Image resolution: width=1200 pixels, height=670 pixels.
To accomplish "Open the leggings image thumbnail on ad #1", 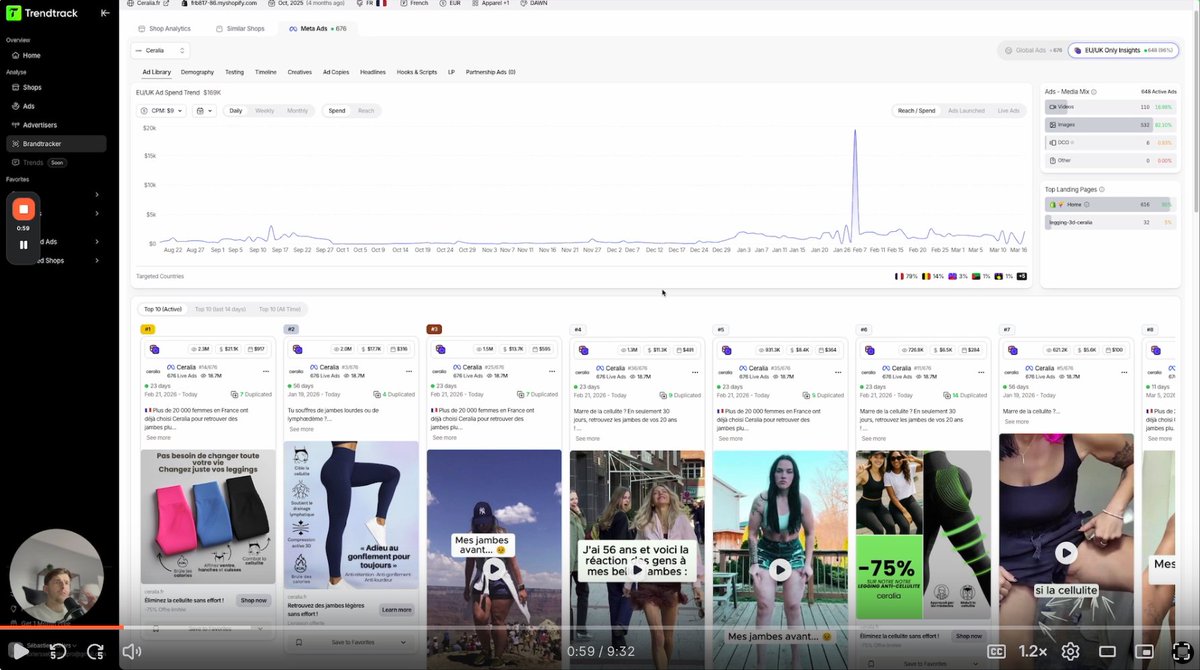I will (208, 517).
